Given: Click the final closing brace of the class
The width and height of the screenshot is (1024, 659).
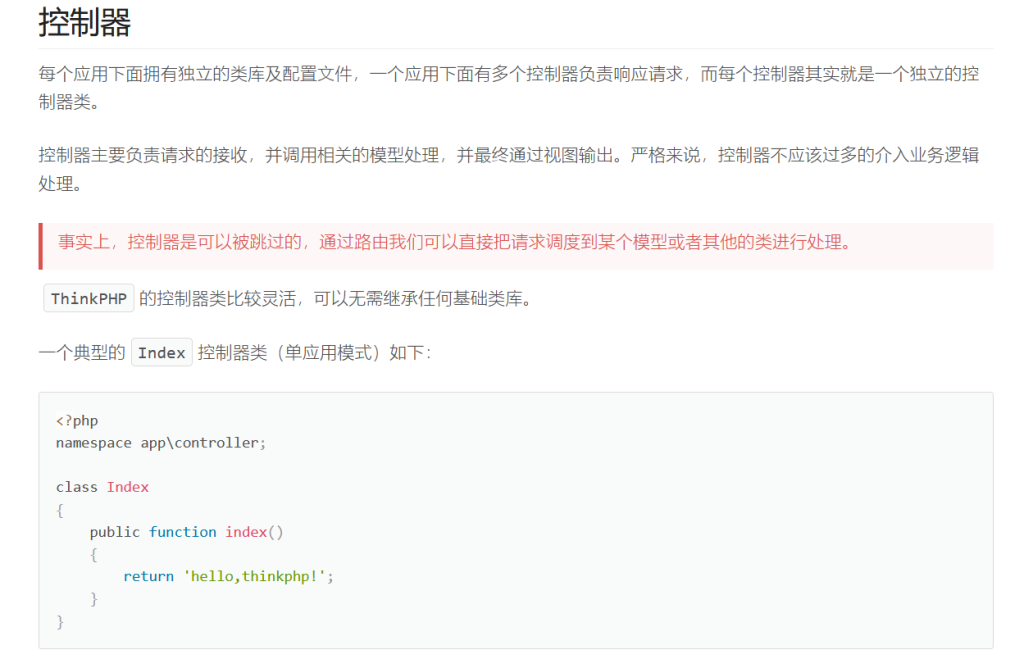Looking at the screenshot, I should (x=60, y=621).
